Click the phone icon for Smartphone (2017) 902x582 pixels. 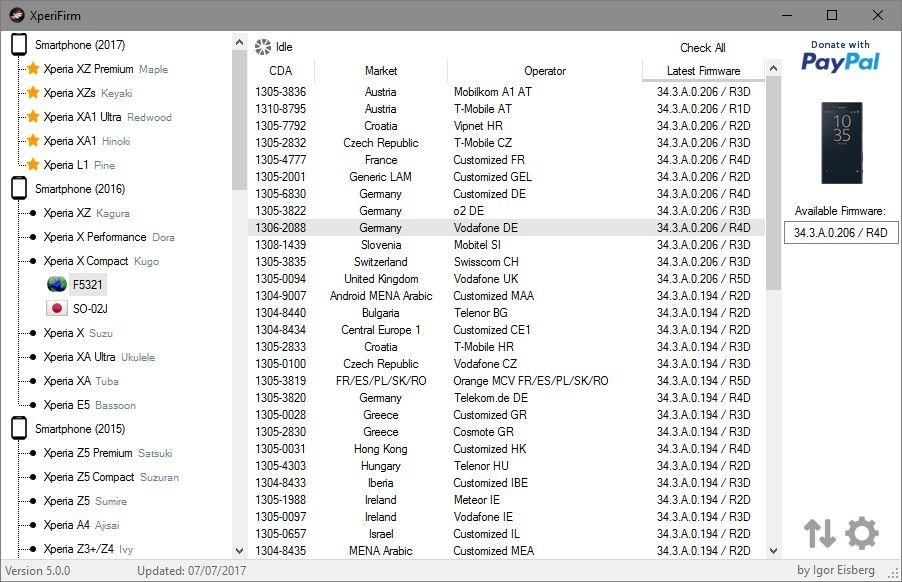[x=19, y=45]
